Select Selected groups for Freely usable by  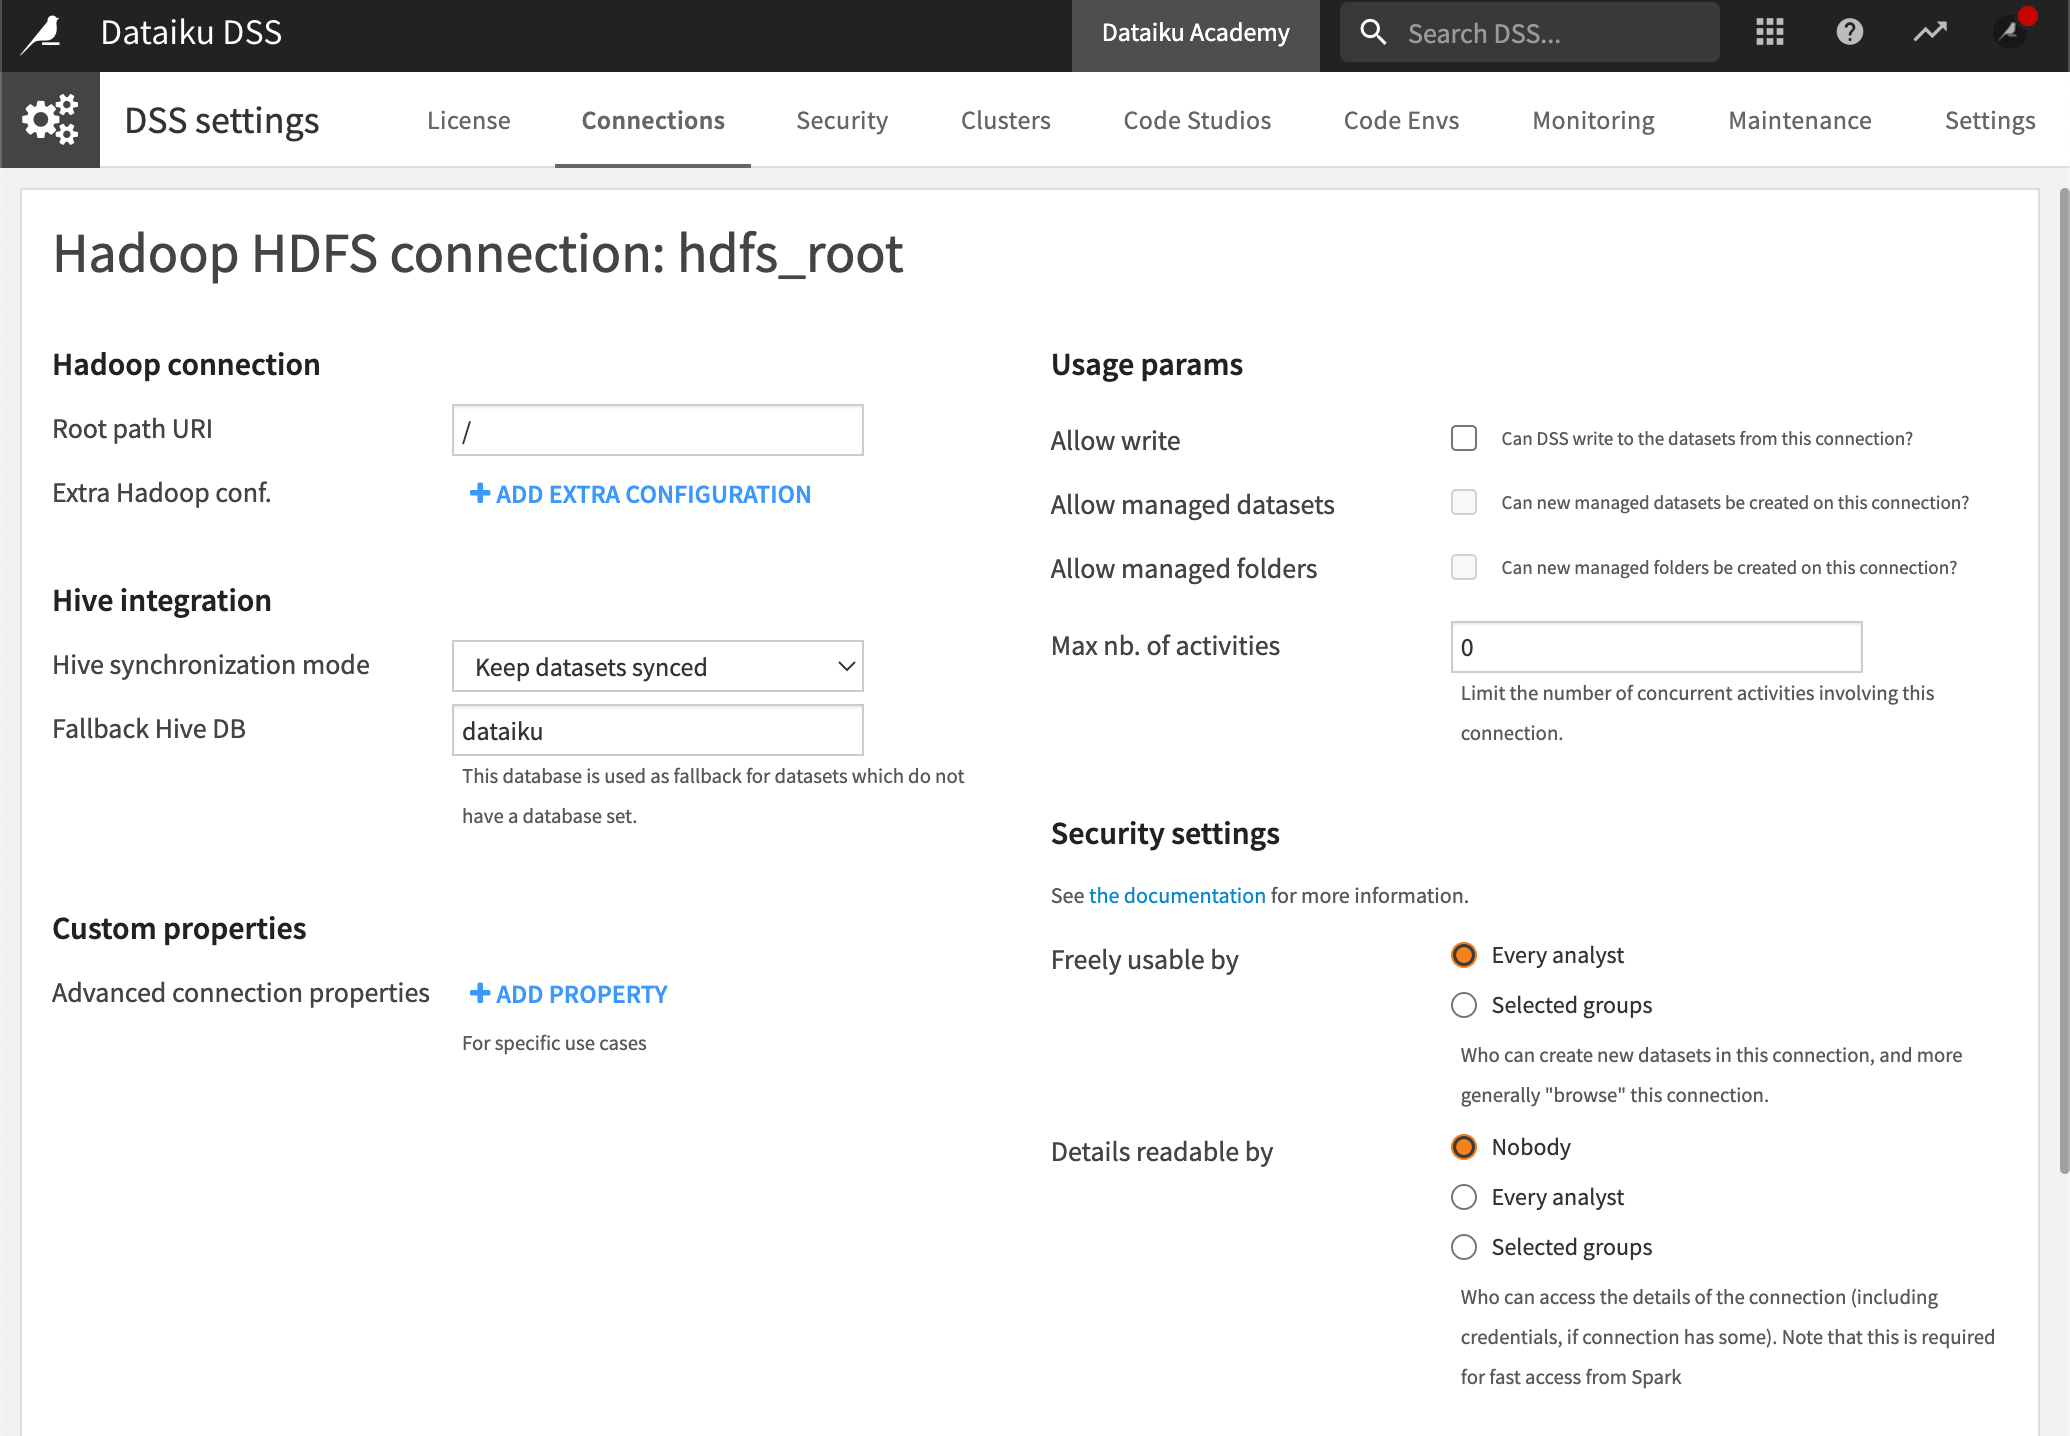(x=1463, y=1005)
